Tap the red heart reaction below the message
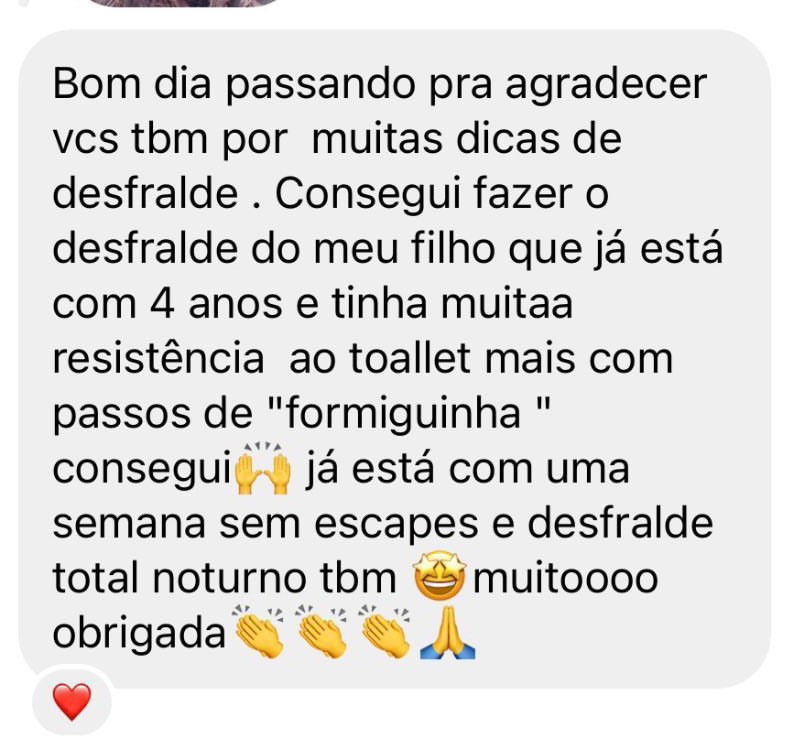 72,702
